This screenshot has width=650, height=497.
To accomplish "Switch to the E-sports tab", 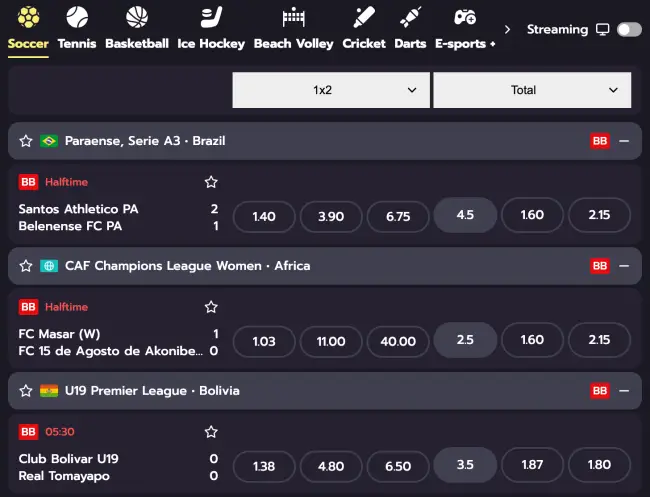I will (465, 18).
